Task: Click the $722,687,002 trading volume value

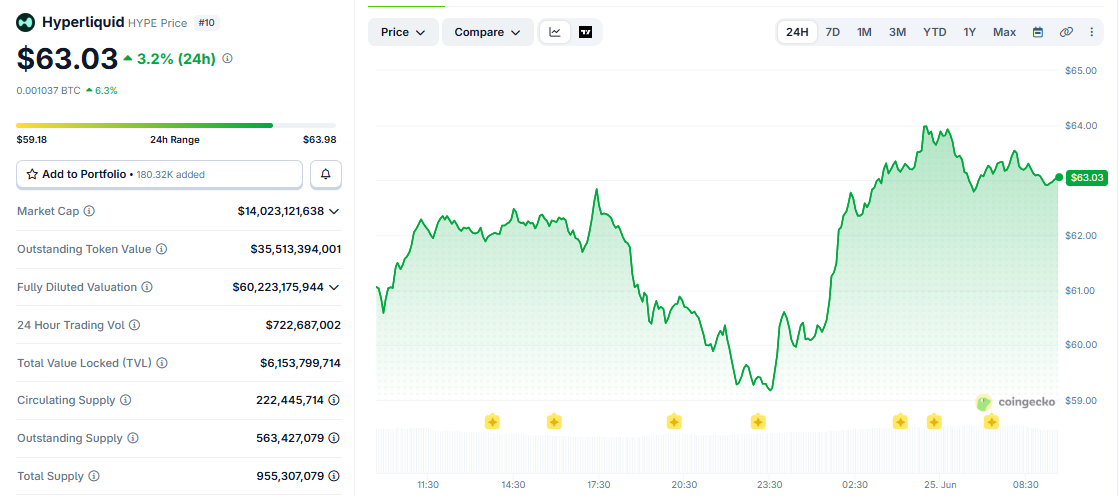Action: [303, 325]
